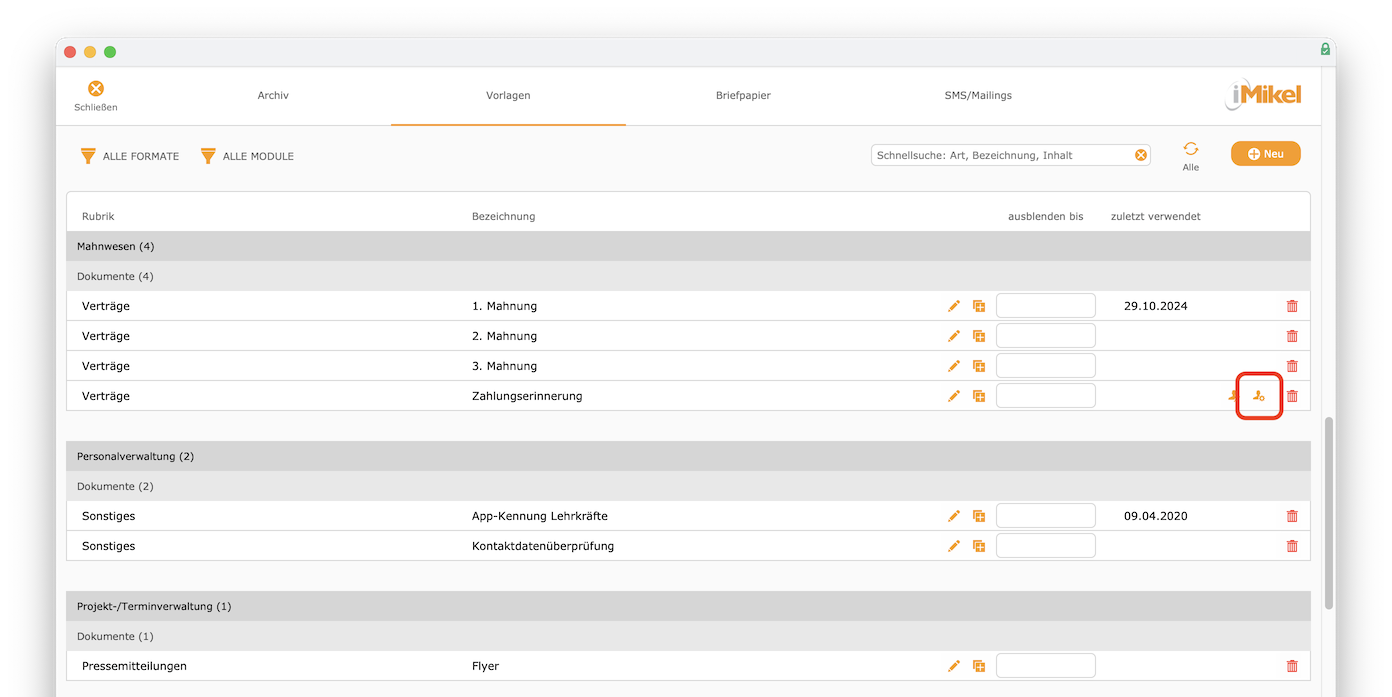Switch to the Vorlagen tab
The width and height of the screenshot is (1392, 697).
[x=508, y=95]
